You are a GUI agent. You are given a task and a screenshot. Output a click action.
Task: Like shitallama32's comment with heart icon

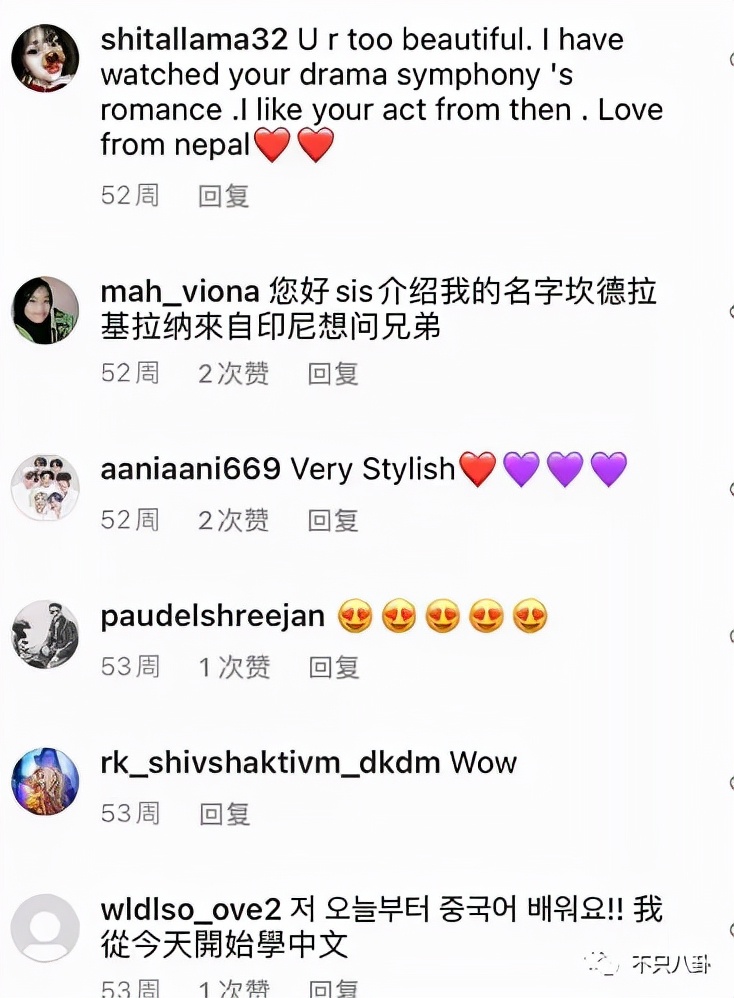point(731,59)
